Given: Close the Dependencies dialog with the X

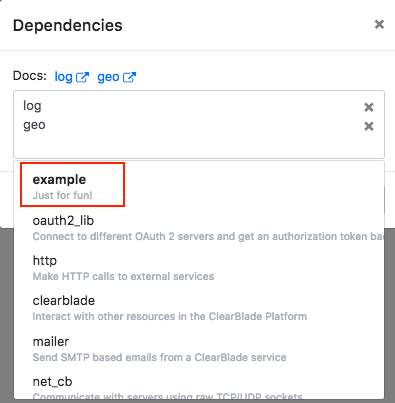Looking at the screenshot, I should pyautogui.click(x=379, y=24).
